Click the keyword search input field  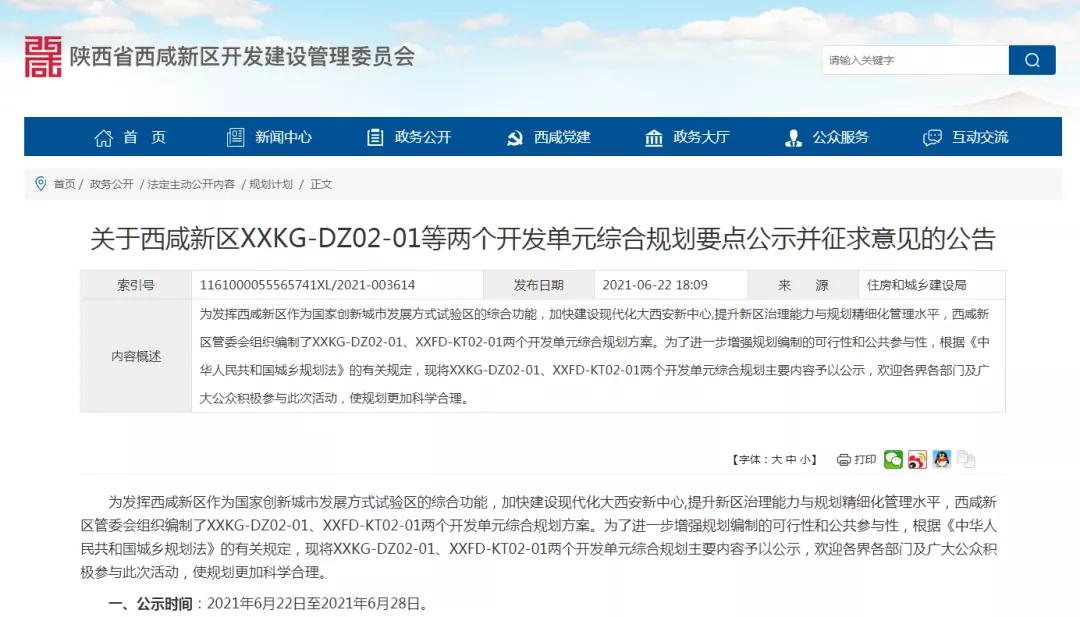[x=910, y=60]
